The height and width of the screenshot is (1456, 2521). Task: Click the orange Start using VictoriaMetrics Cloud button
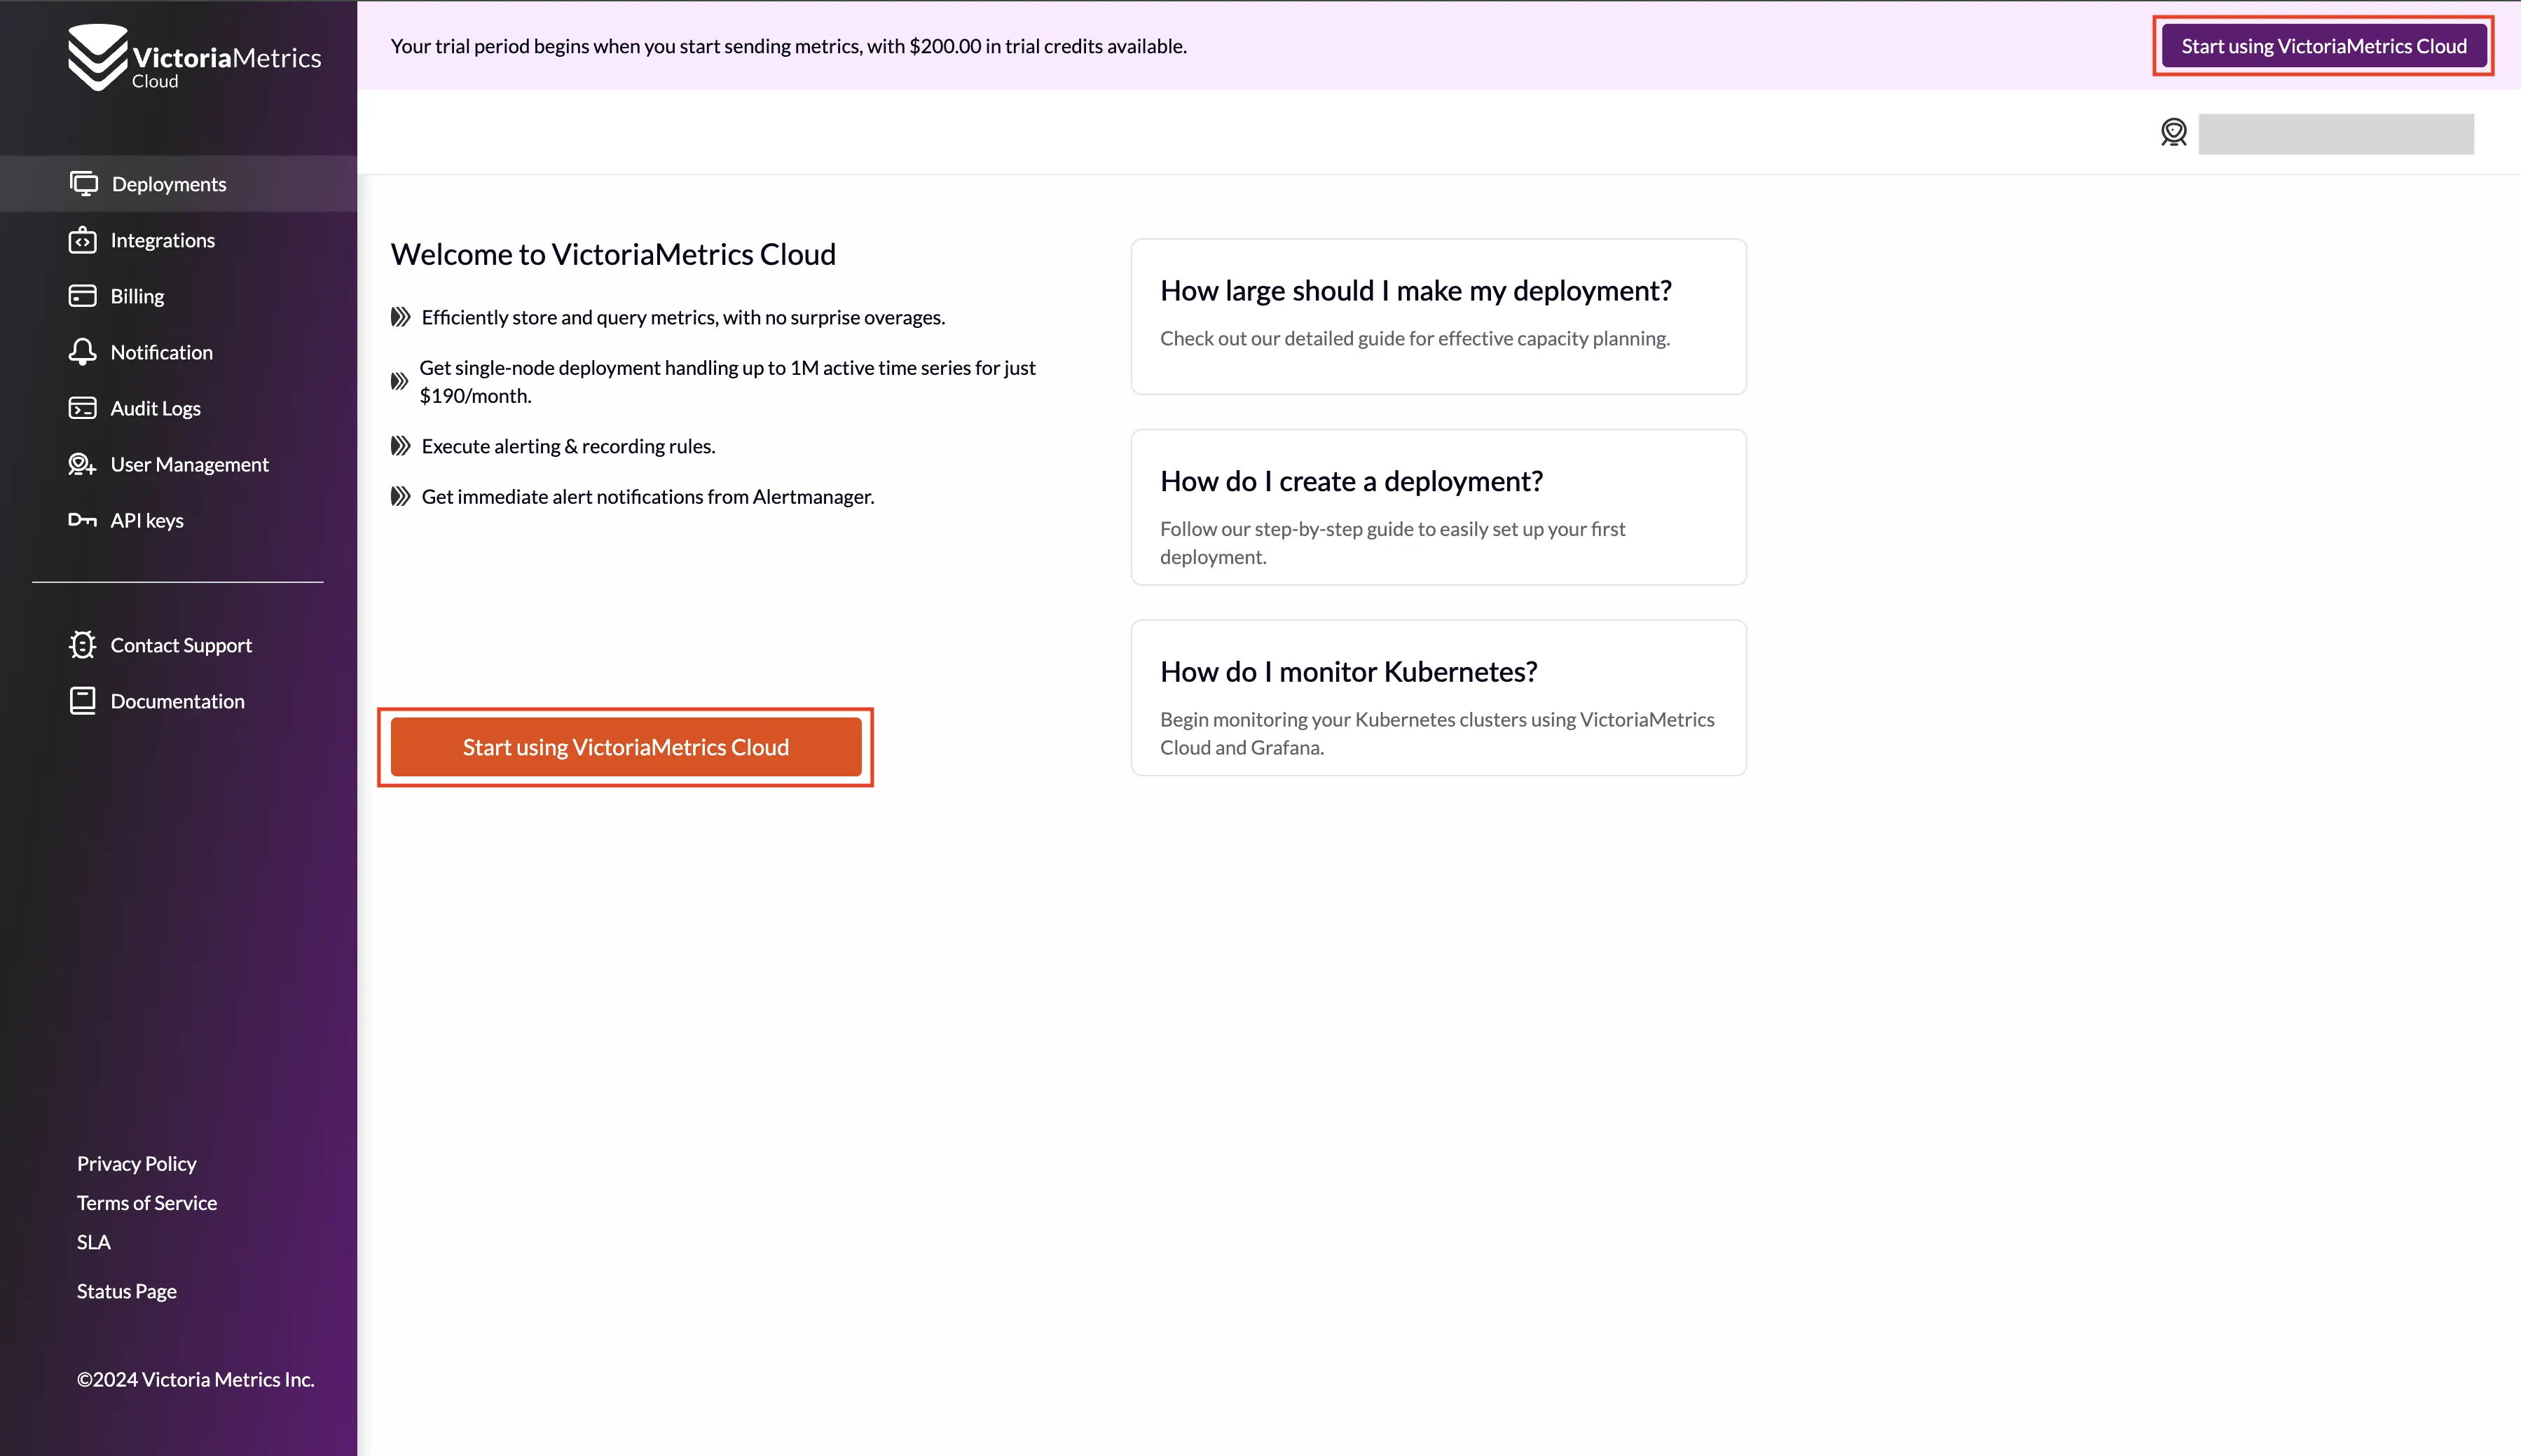coord(626,747)
